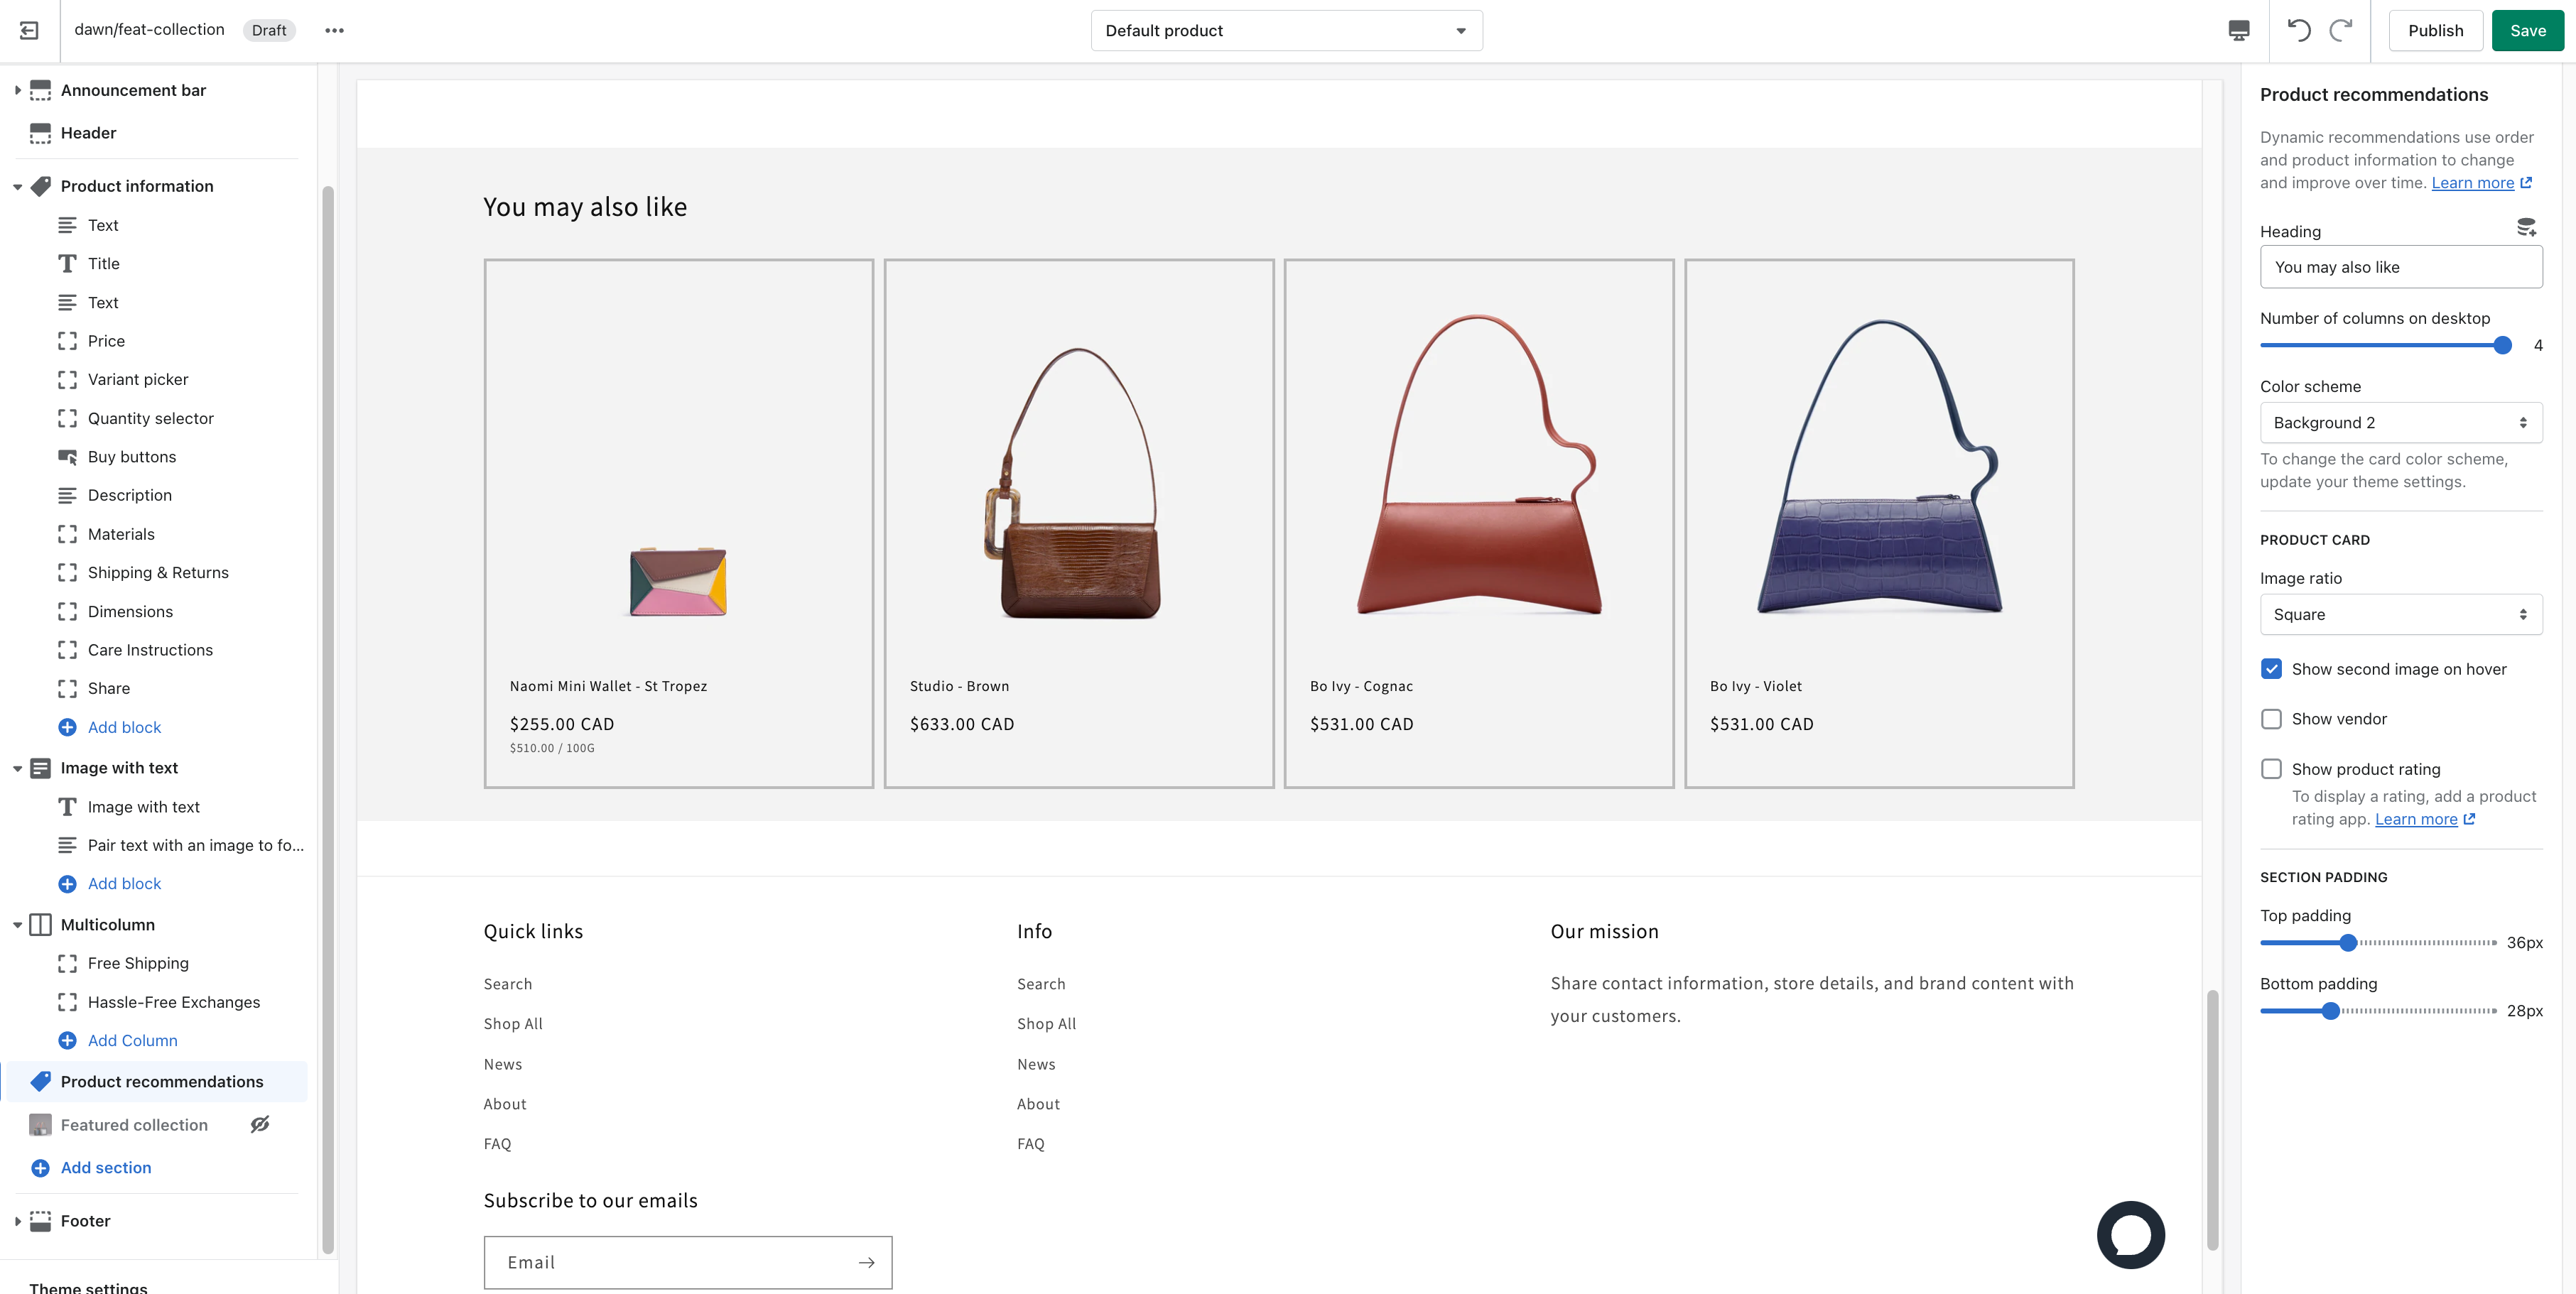Enable Show vendor
This screenshot has width=2576, height=1294.
click(x=2271, y=719)
